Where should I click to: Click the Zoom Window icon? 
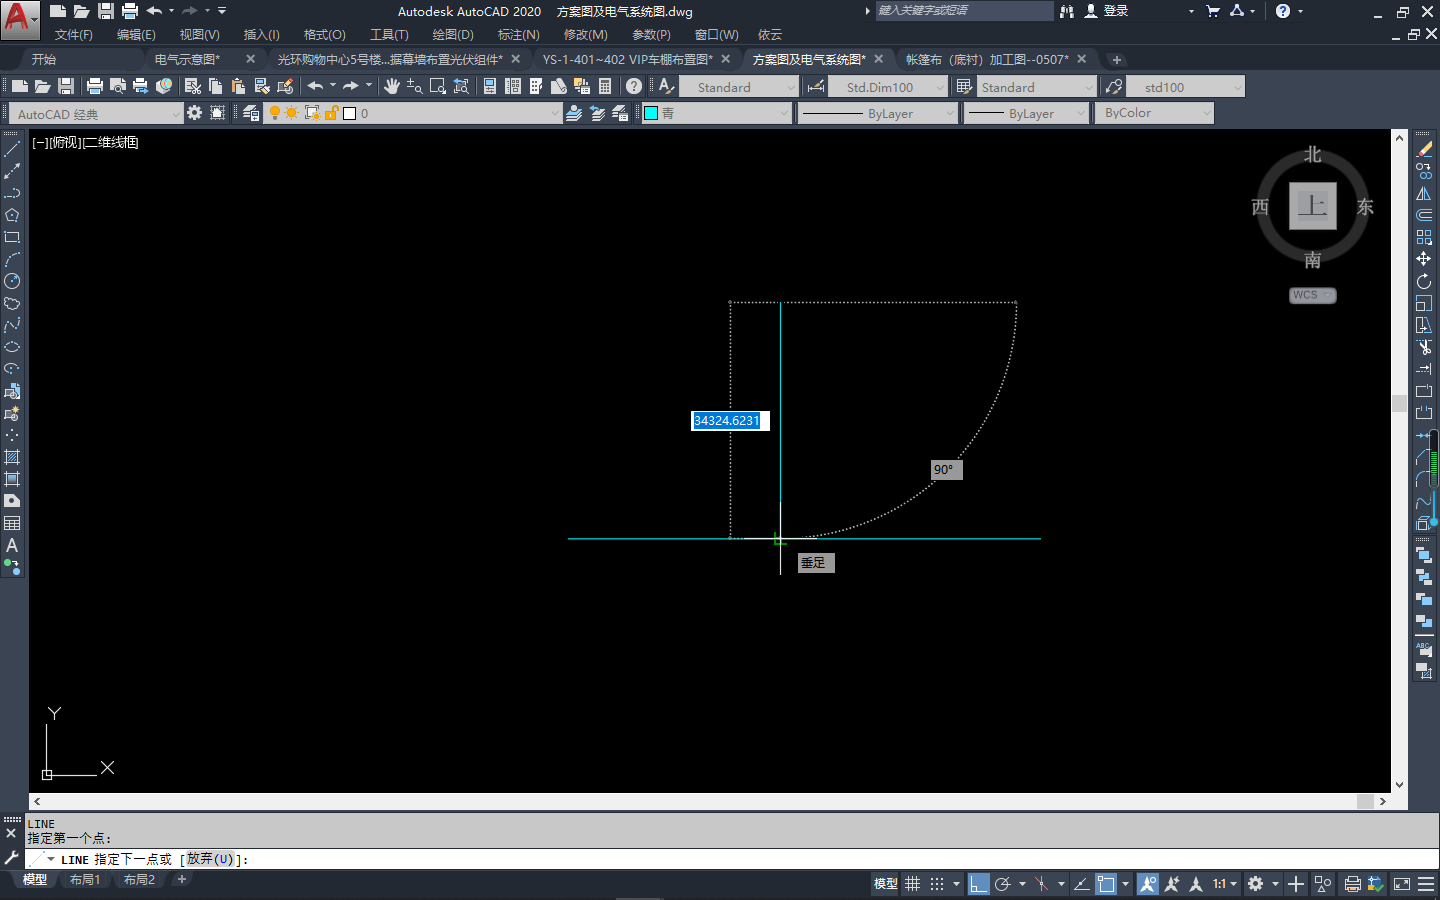click(x=438, y=86)
